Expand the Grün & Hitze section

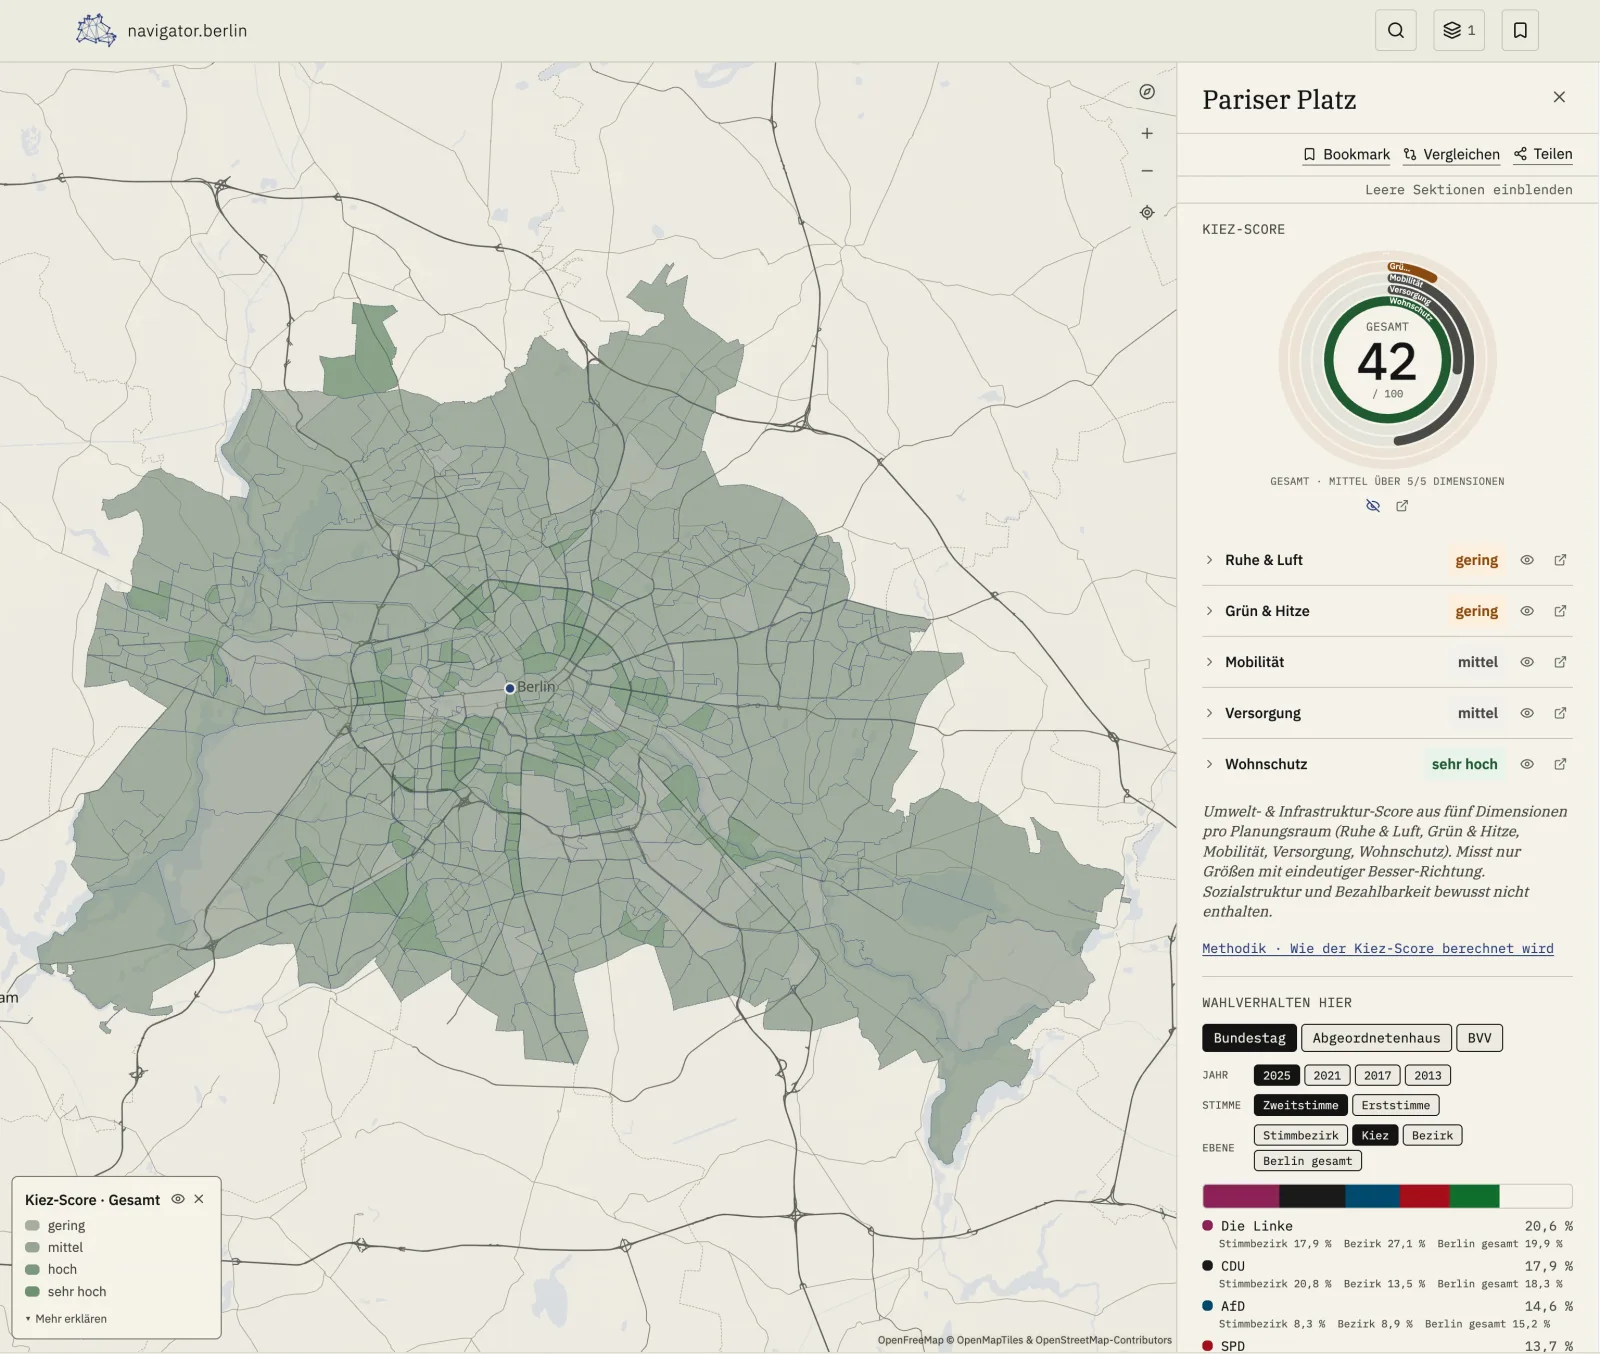pos(1267,611)
